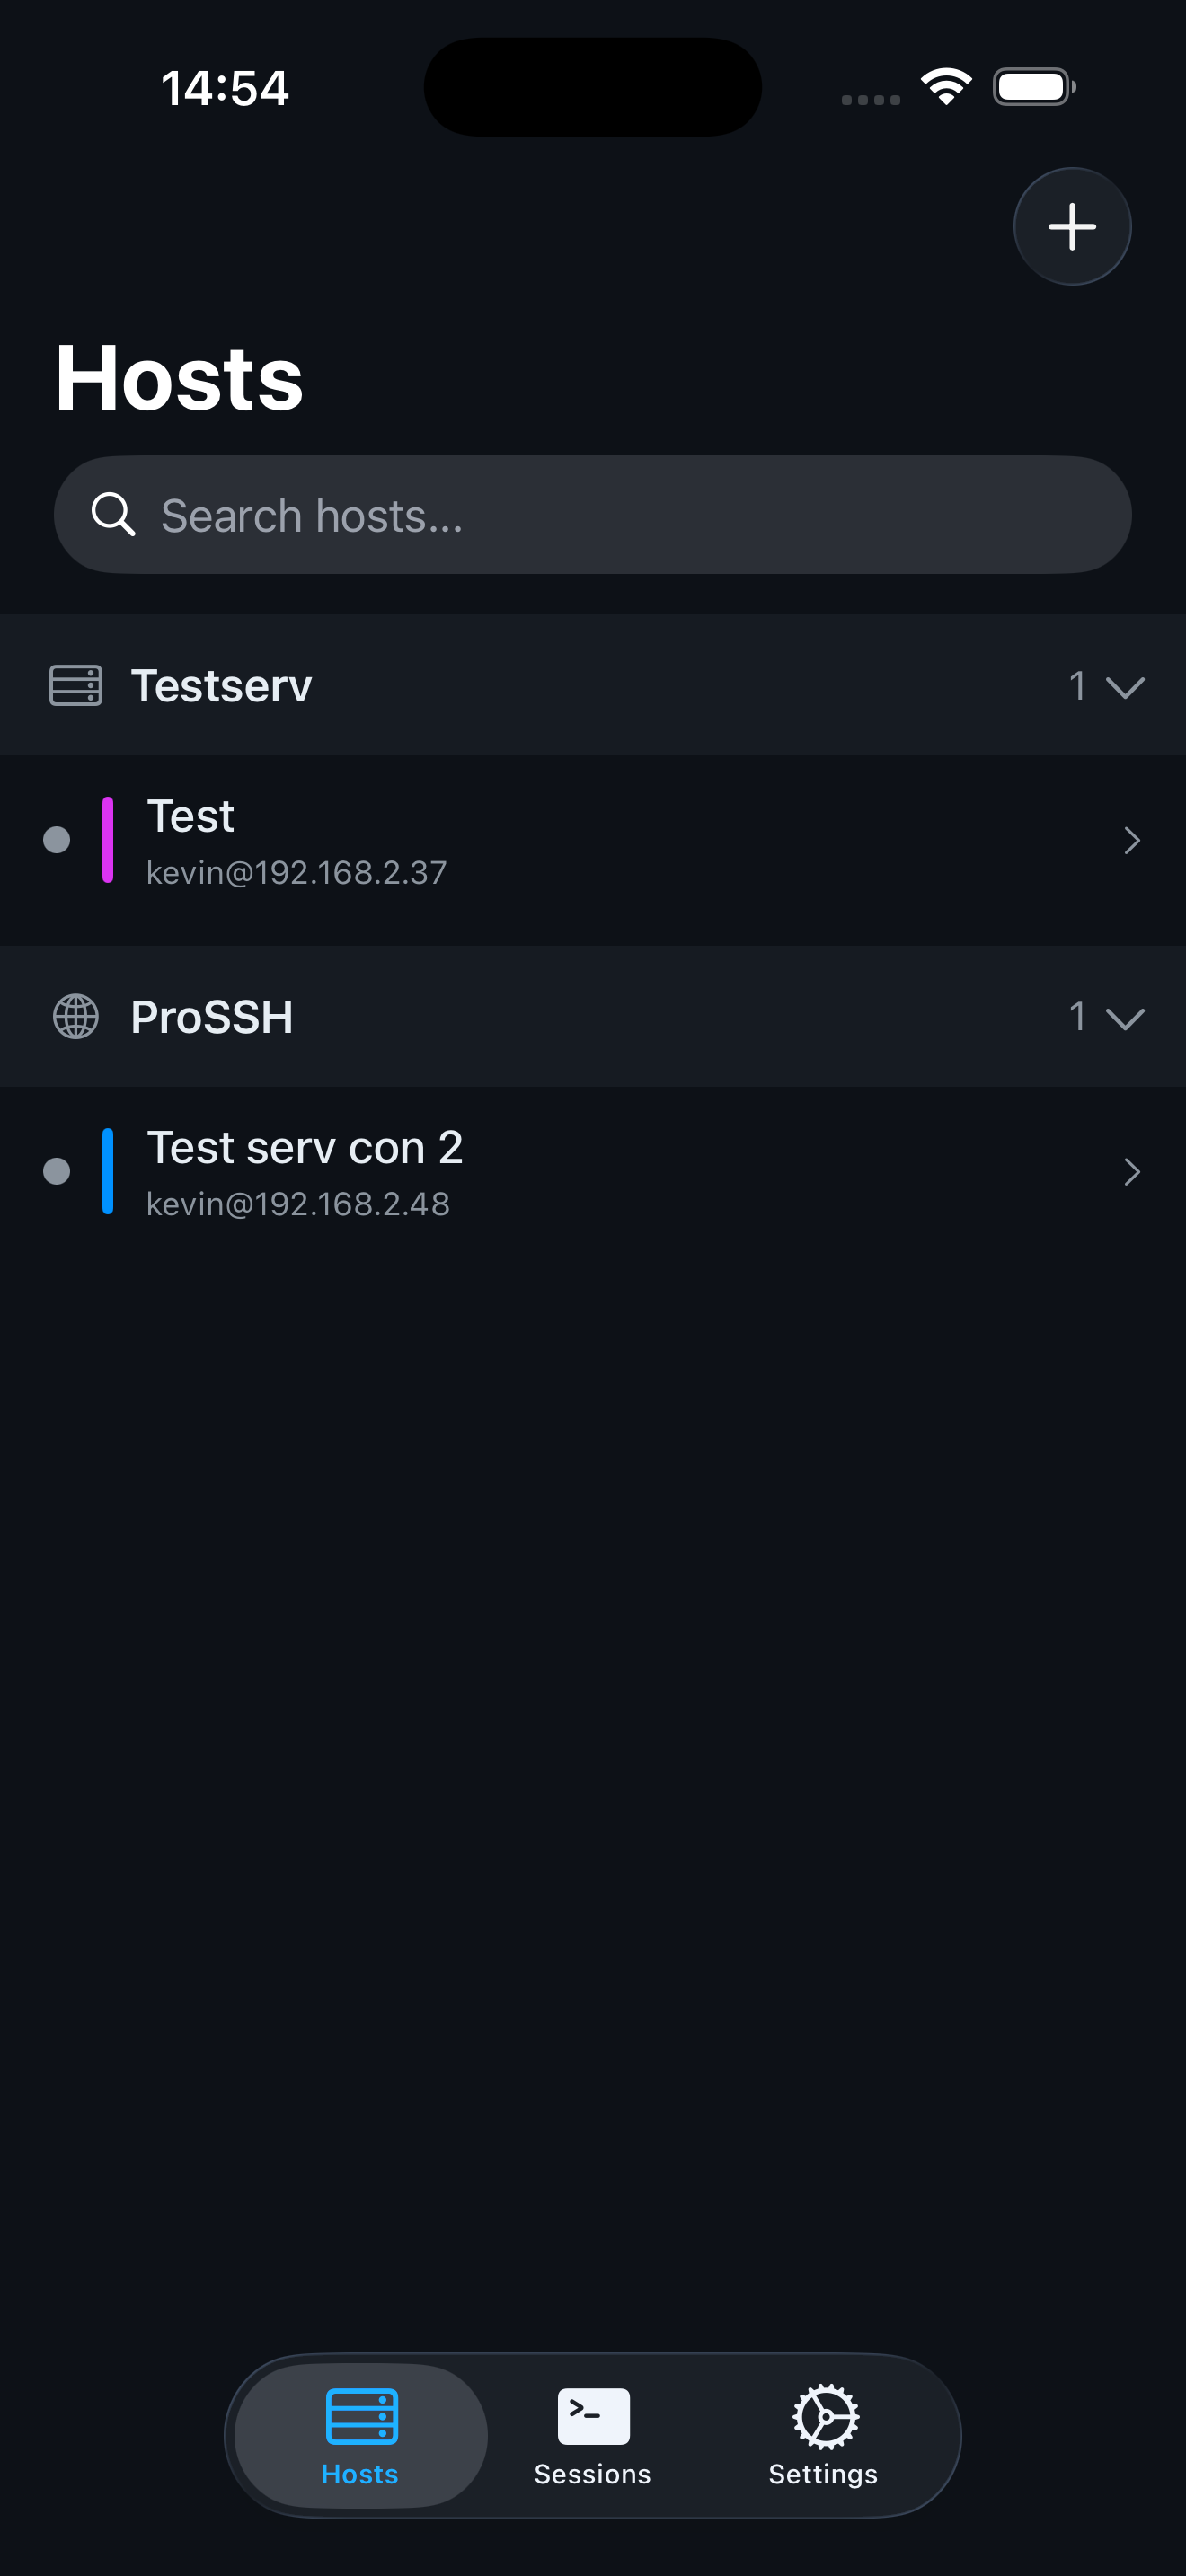Click the magenta color bar beside Test
Image resolution: width=1186 pixels, height=2576 pixels.
(x=110, y=841)
